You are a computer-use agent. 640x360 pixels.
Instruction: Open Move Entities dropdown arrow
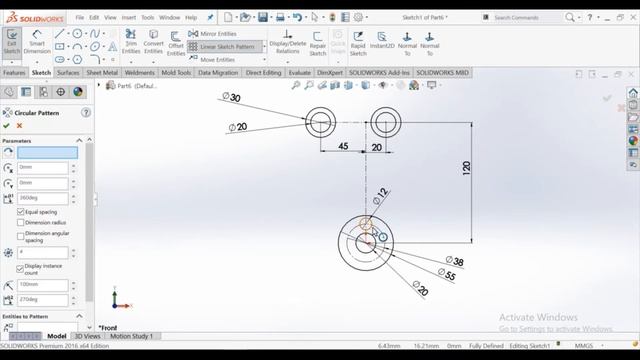[264, 60]
